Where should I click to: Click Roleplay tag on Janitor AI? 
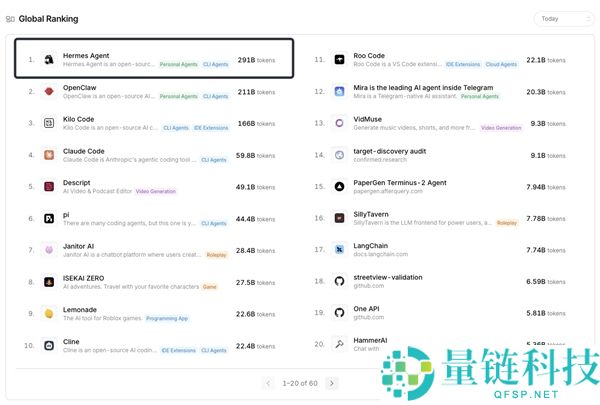click(x=217, y=255)
